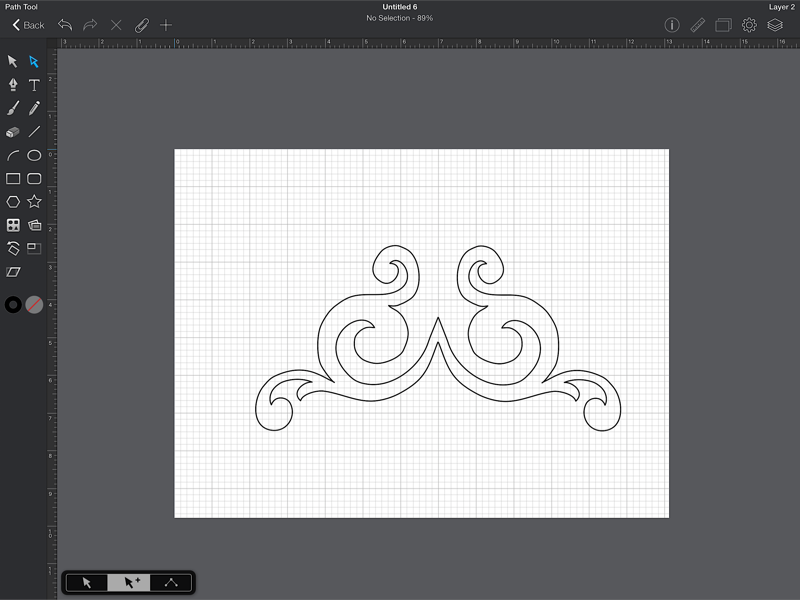800x600 pixels.
Task: Choose the Rectangle tool
Action: [x=13, y=179]
